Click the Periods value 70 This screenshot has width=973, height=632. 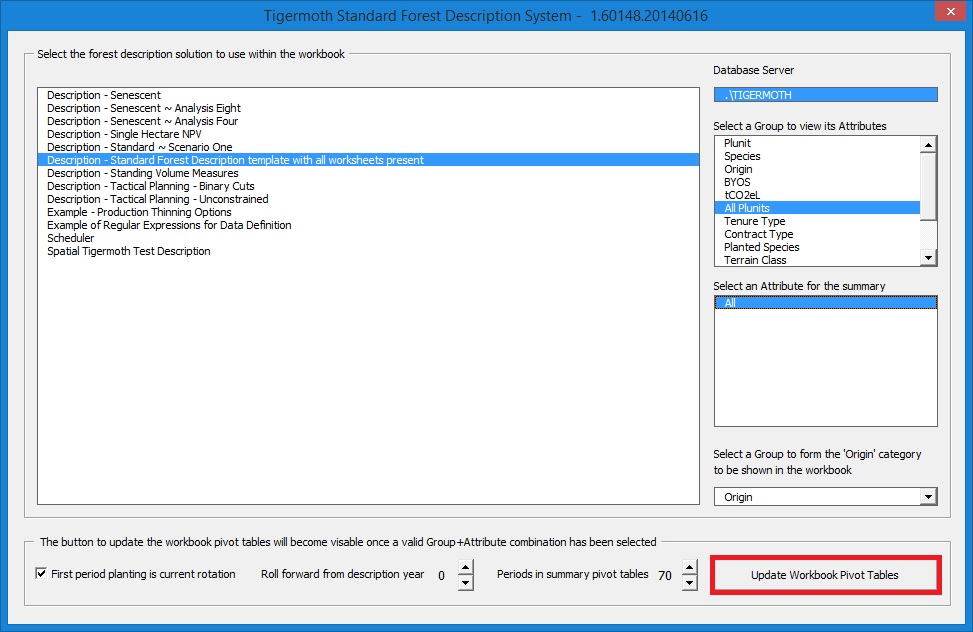(665, 576)
